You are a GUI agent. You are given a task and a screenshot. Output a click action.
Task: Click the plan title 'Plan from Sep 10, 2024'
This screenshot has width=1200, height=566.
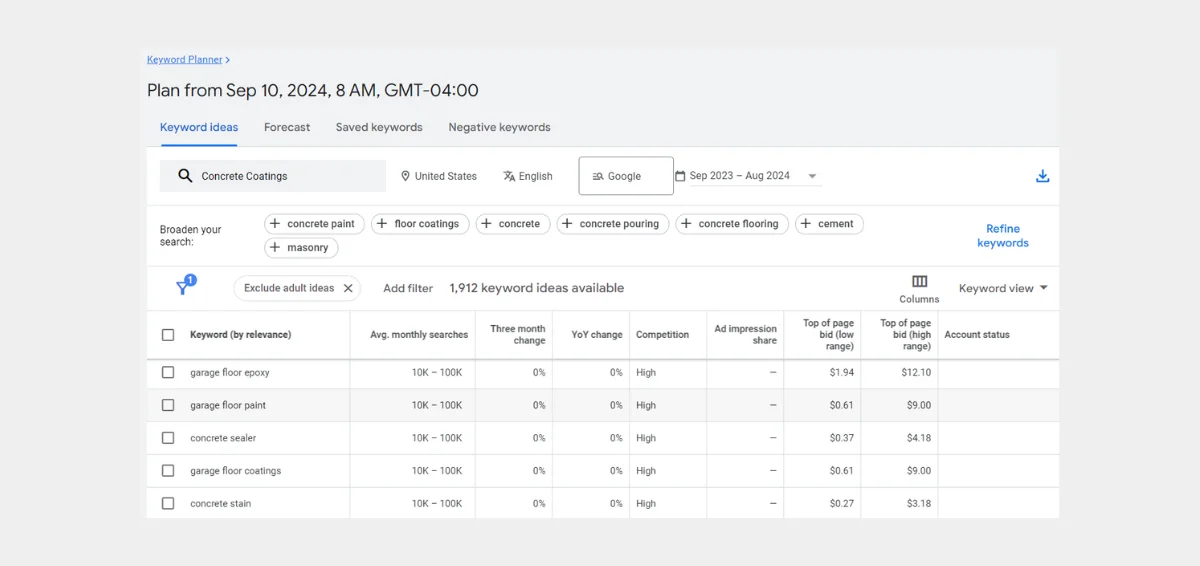(x=313, y=90)
